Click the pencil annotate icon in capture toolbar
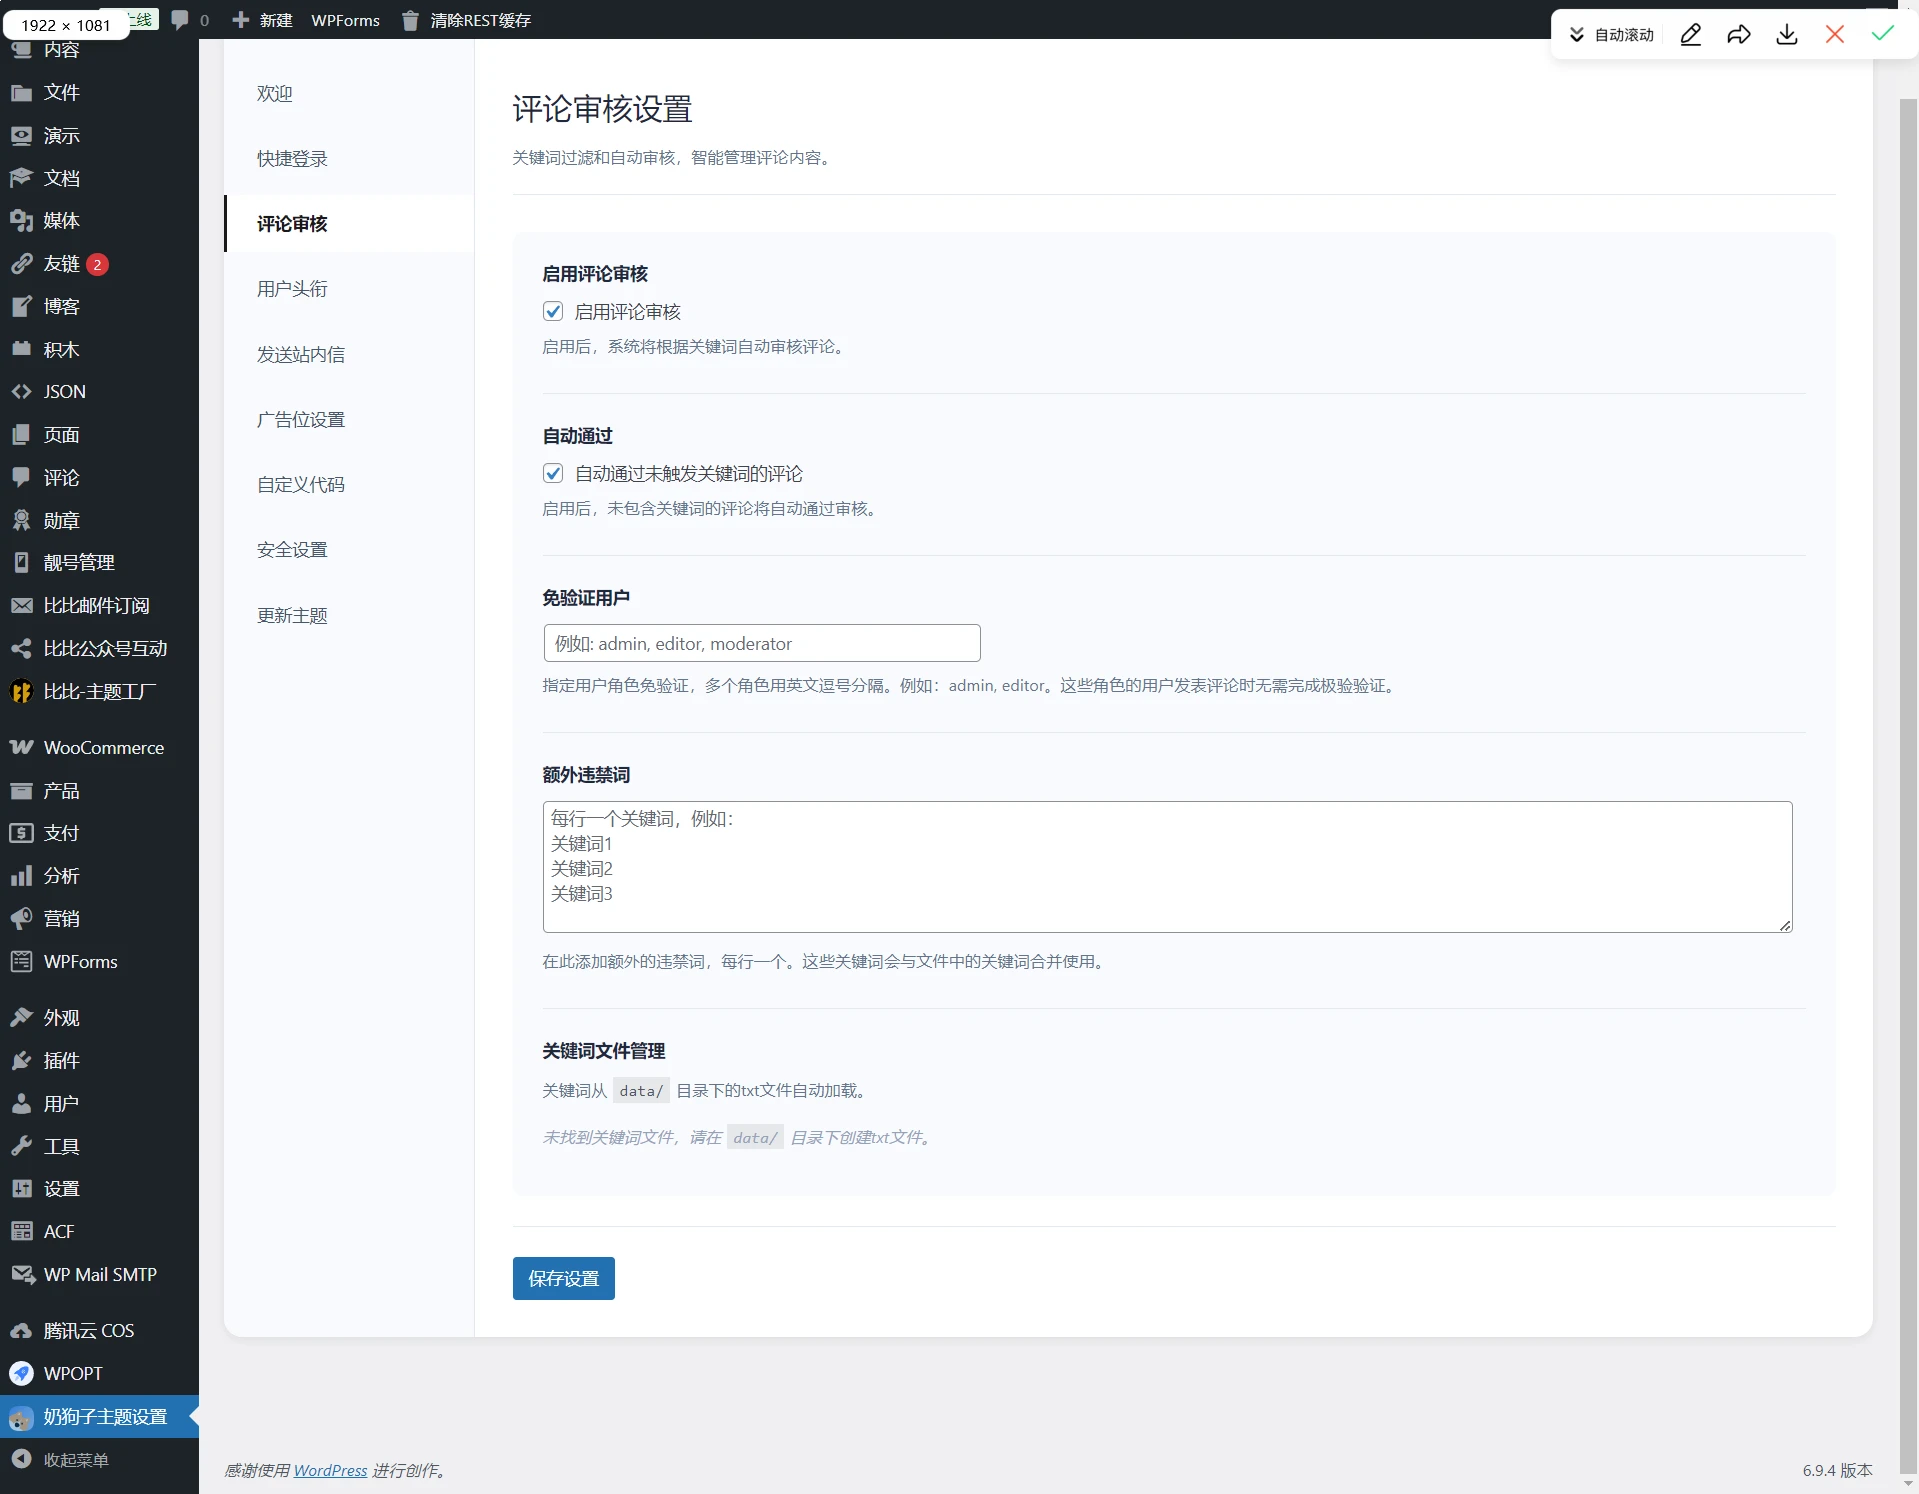1919x1494 pixels. coord(1691,35)
